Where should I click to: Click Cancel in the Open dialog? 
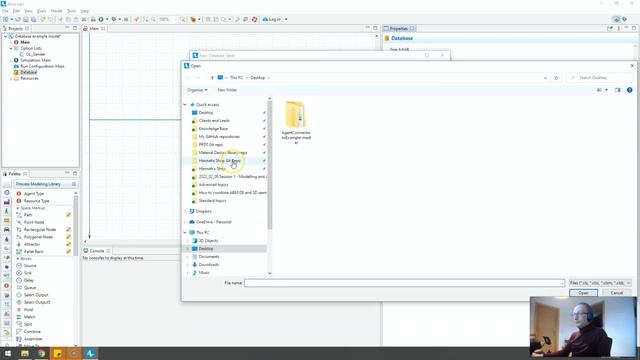[x=617, y=293]
